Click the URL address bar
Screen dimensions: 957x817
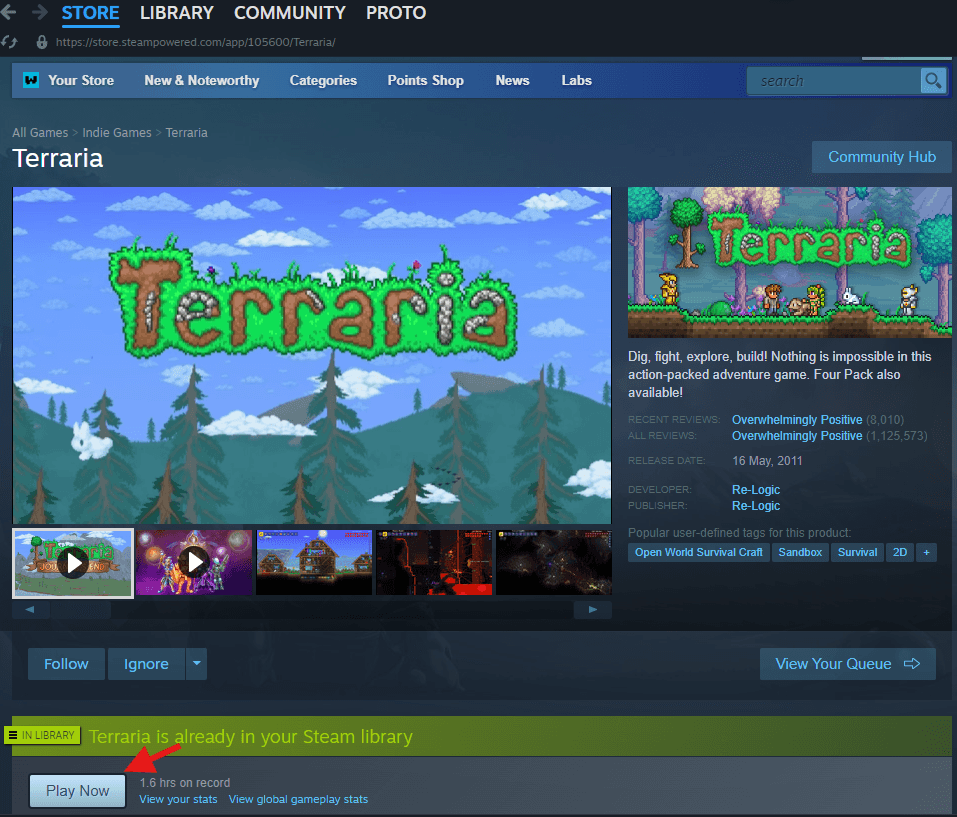(195, 42)
